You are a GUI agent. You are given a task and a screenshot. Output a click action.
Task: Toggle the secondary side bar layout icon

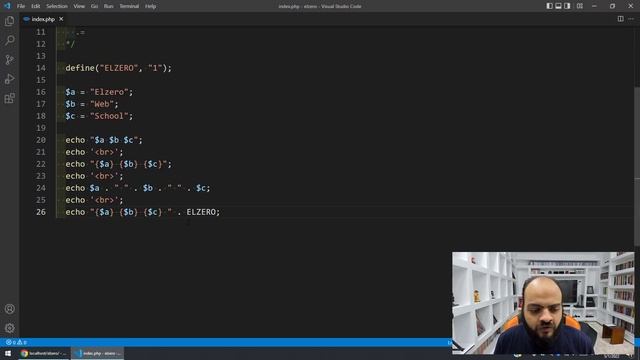[x=567, y=6]
